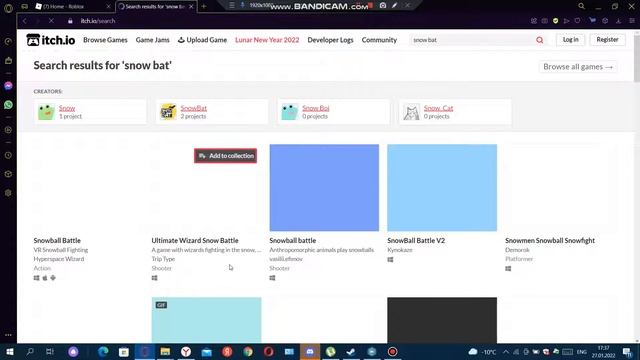
Task: Click the Register button
Action: click(x=607, y=40)
